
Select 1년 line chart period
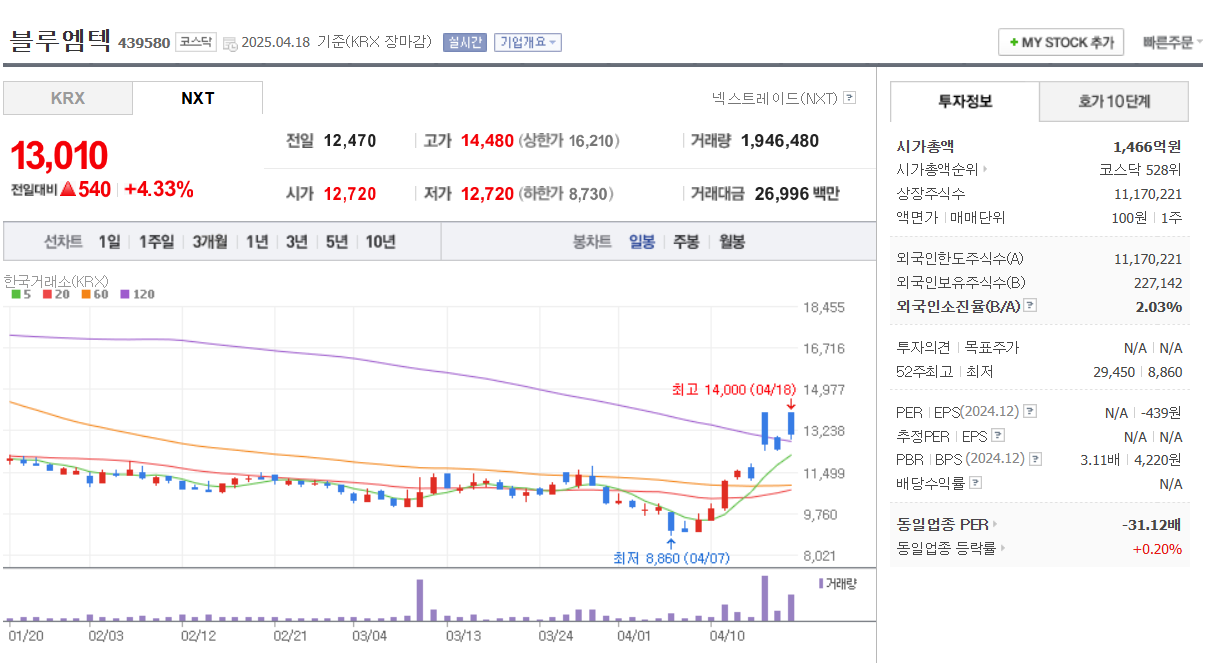click(x=257, y=242)
